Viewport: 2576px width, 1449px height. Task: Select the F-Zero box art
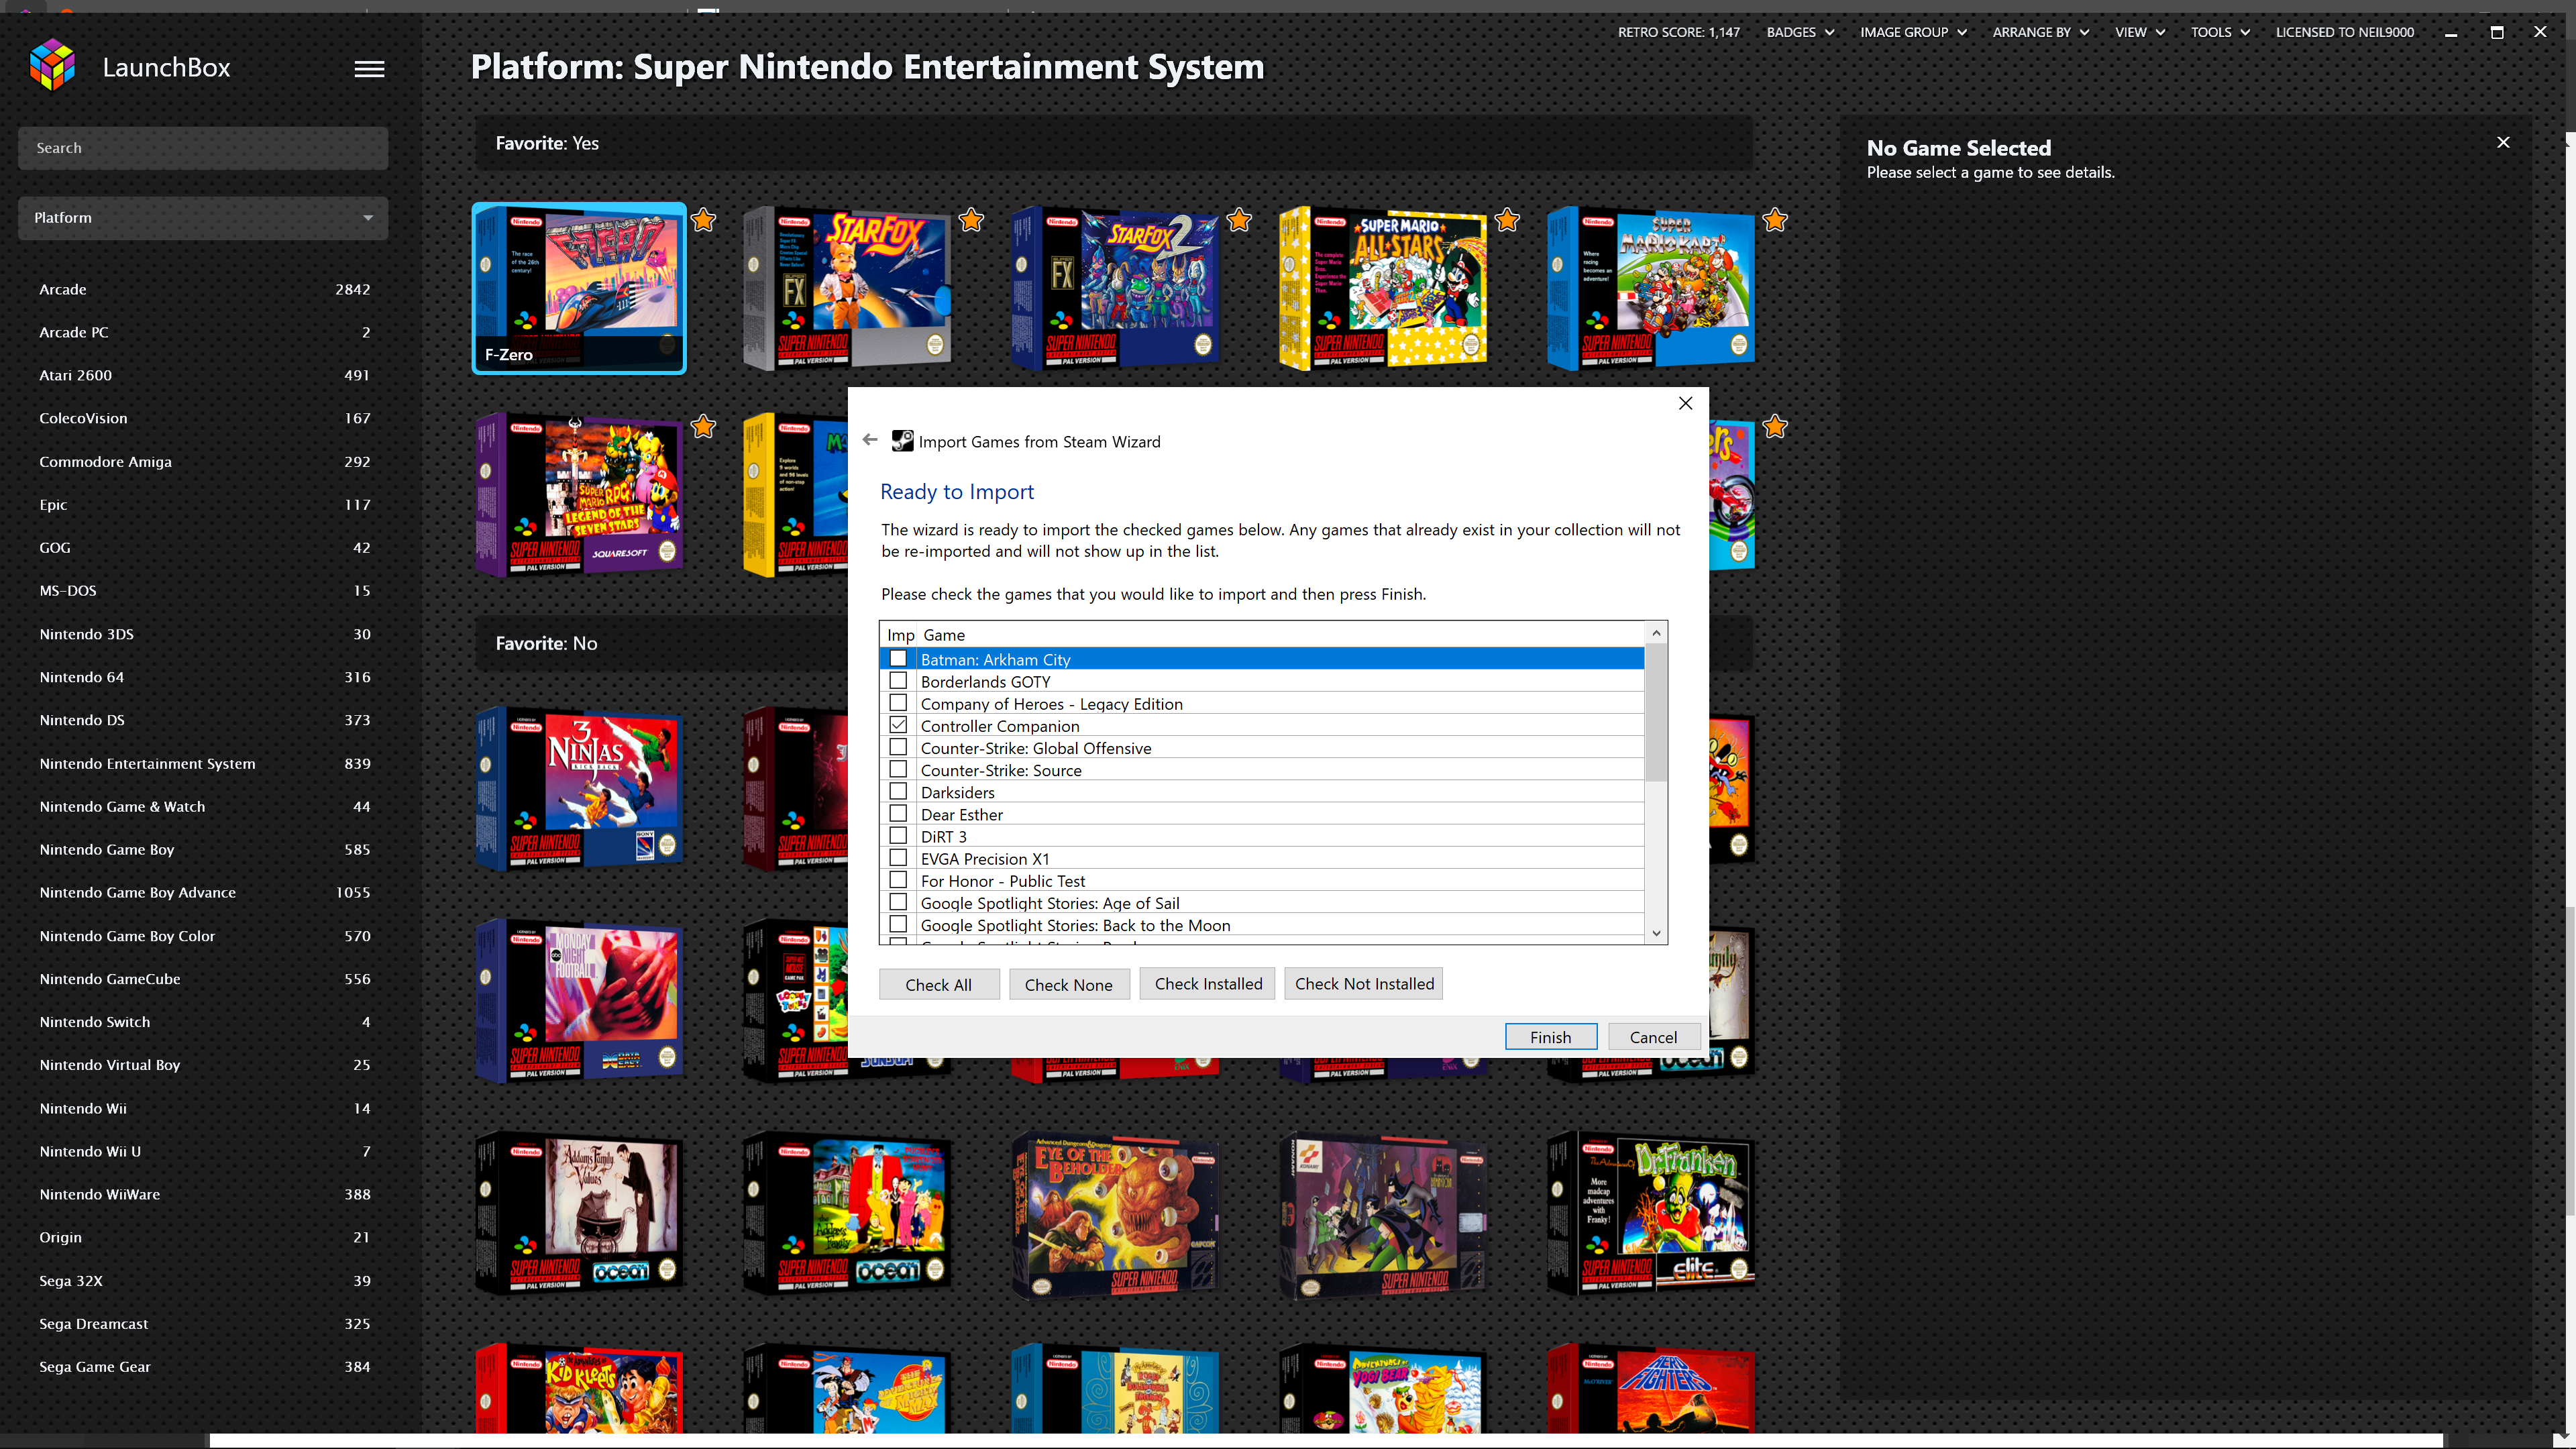coord(579,288)
